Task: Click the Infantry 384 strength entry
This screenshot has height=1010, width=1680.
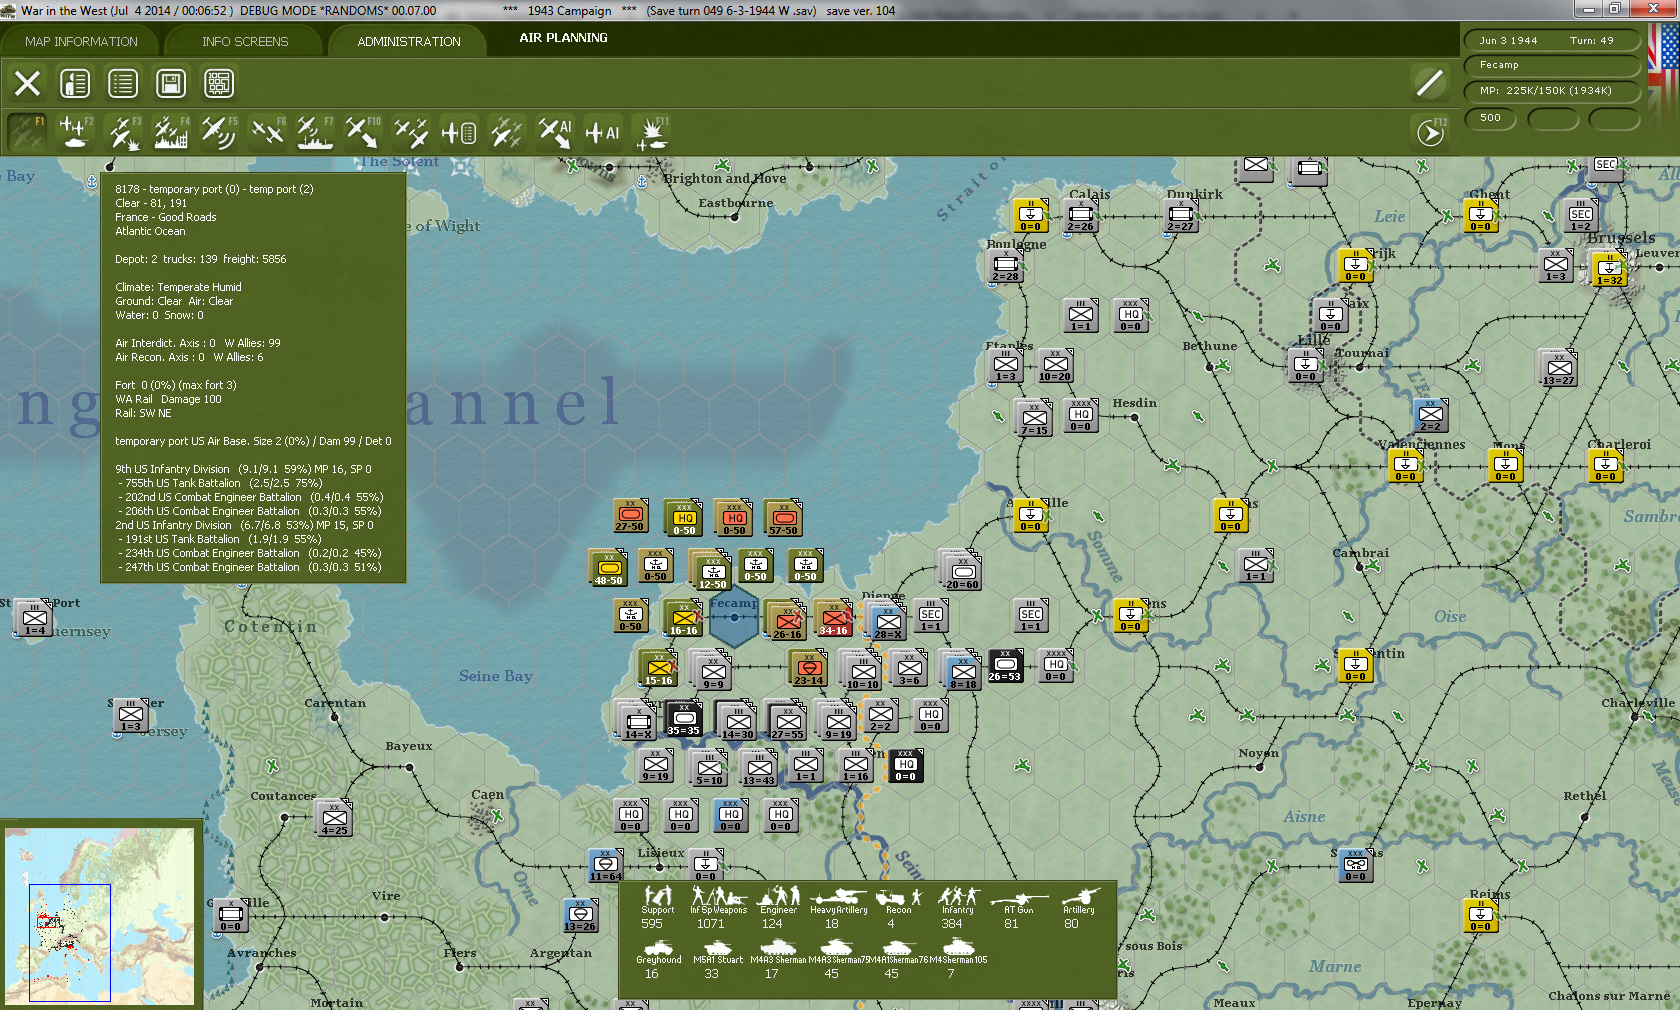Action: [x=956, y=908]
